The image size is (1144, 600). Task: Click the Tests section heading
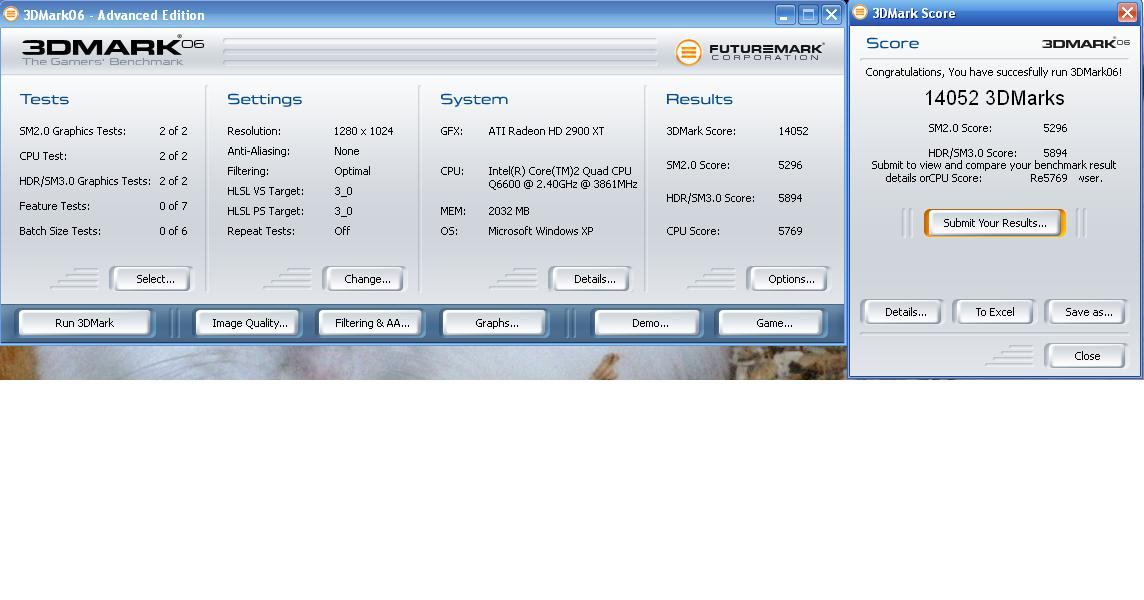pyautogui.click(x=45, y=99)
